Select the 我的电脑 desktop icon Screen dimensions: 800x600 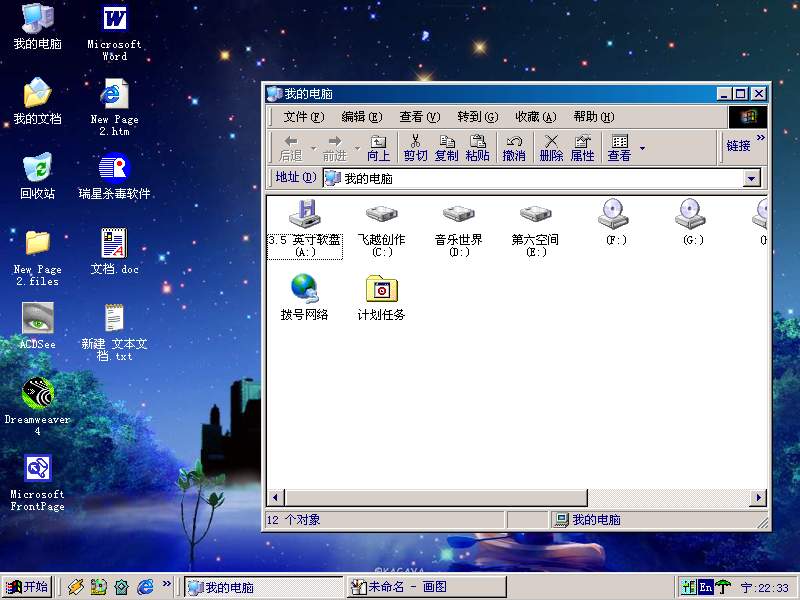coord(37,27)
